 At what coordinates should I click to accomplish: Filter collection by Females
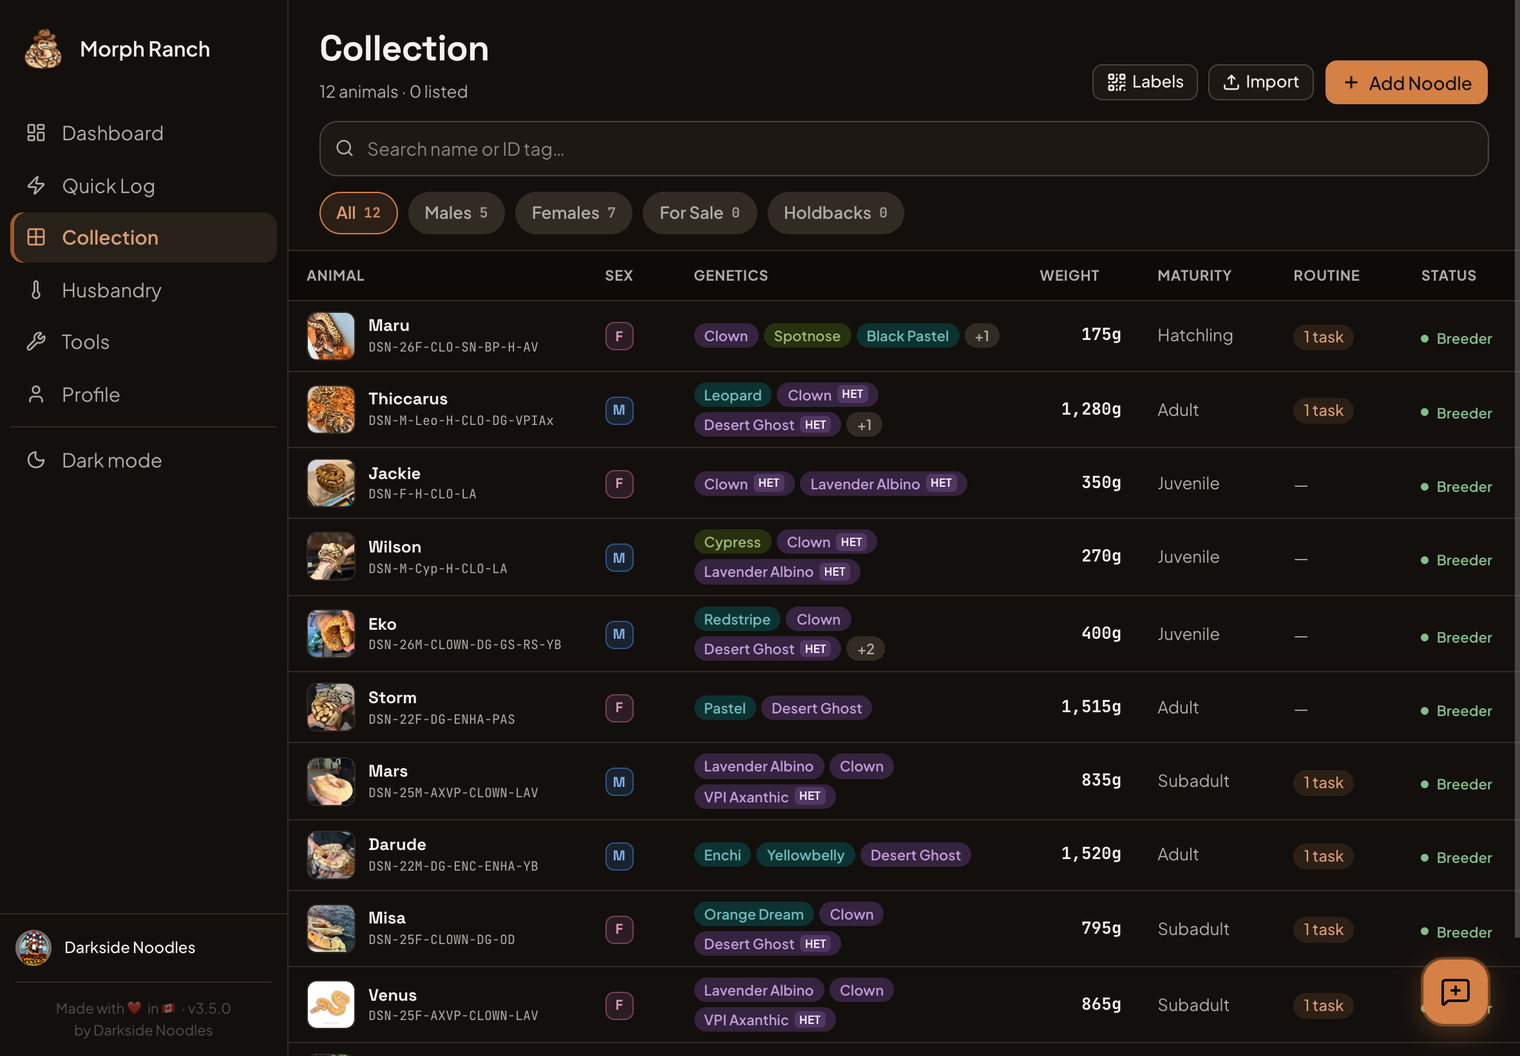[573, 213]
